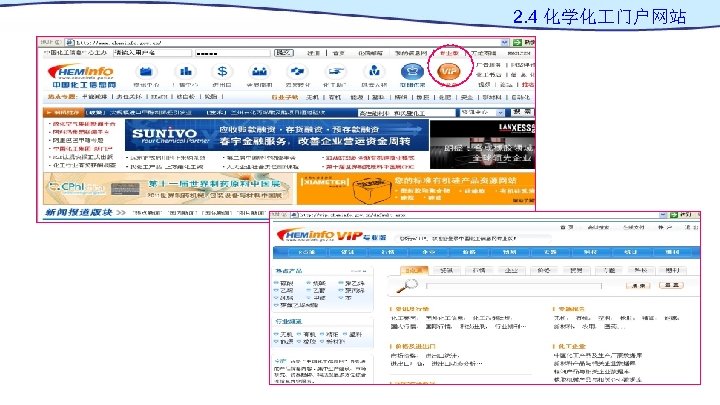Switch to 企业 tab in VIP search panel
The image size is (720, 405).
[x=511, y=270]
